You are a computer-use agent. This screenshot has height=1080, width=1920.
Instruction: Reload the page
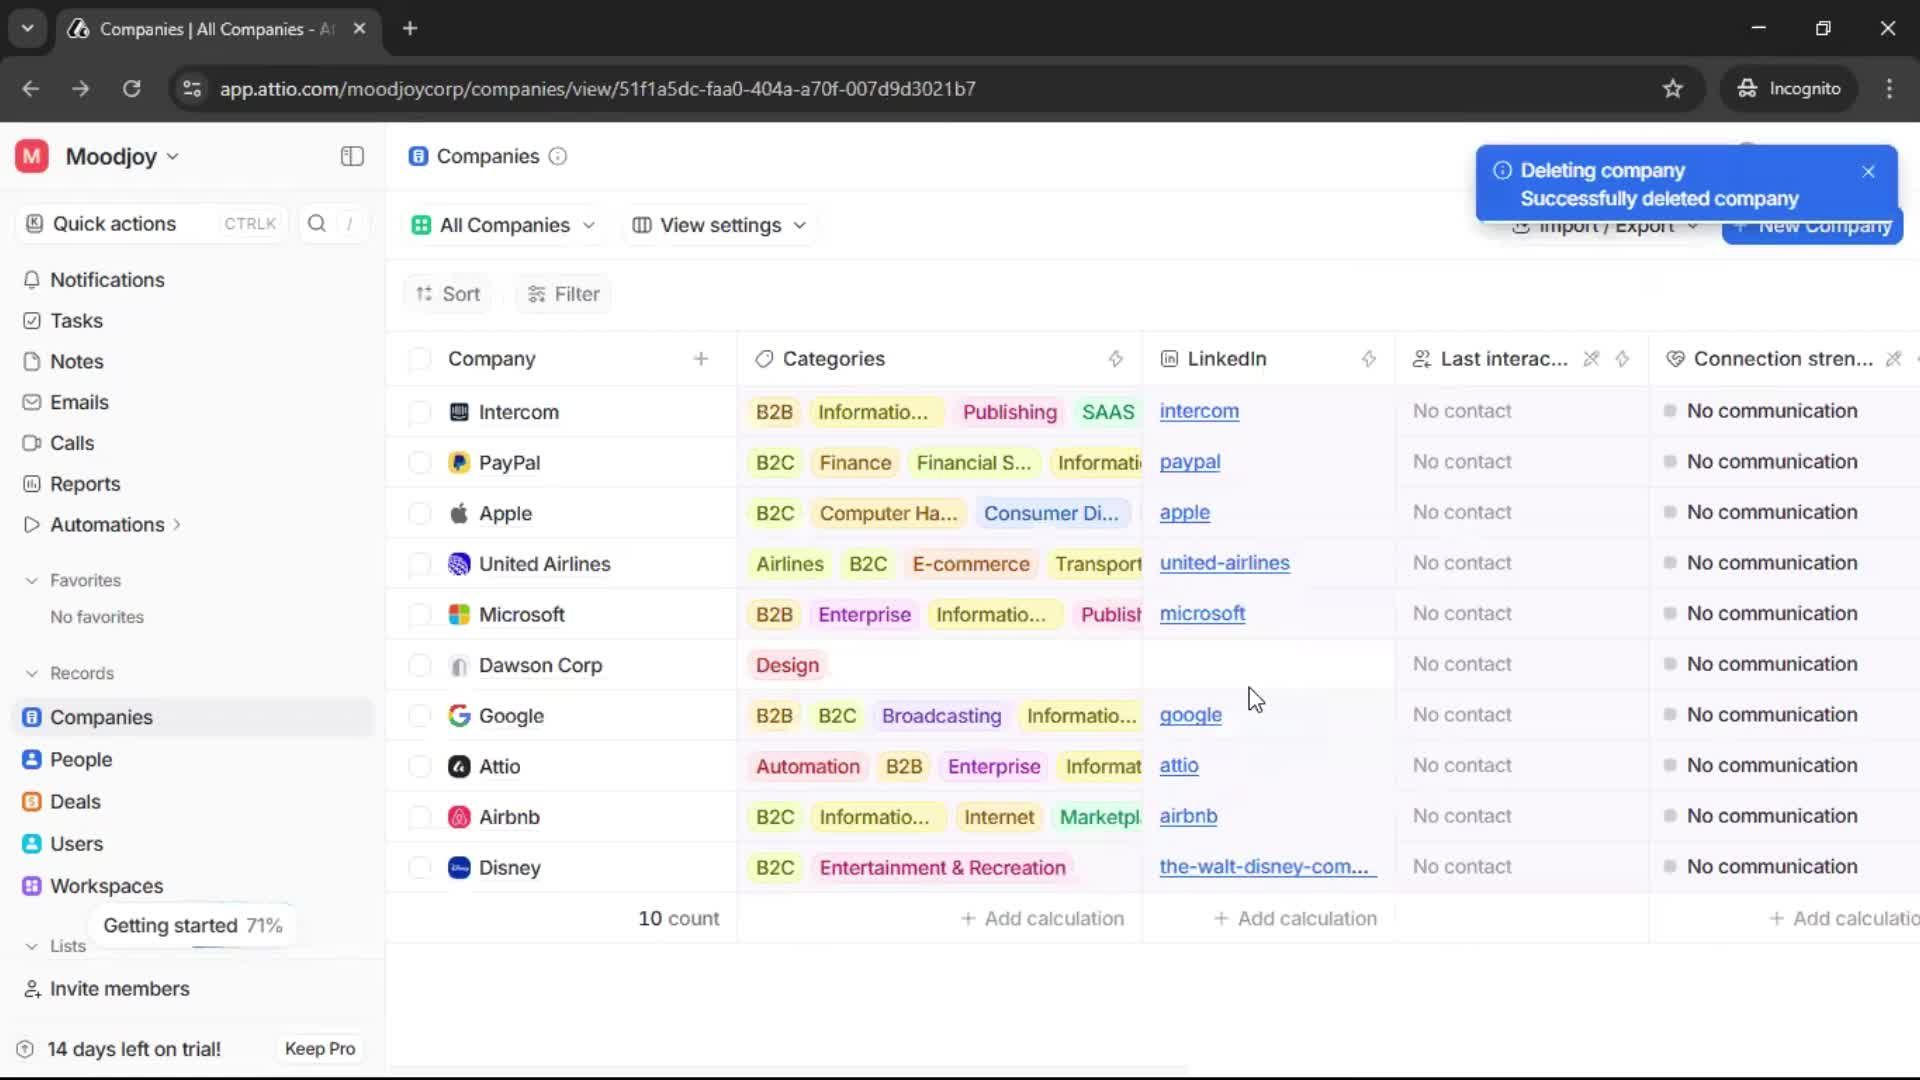[x=131, y=89]
